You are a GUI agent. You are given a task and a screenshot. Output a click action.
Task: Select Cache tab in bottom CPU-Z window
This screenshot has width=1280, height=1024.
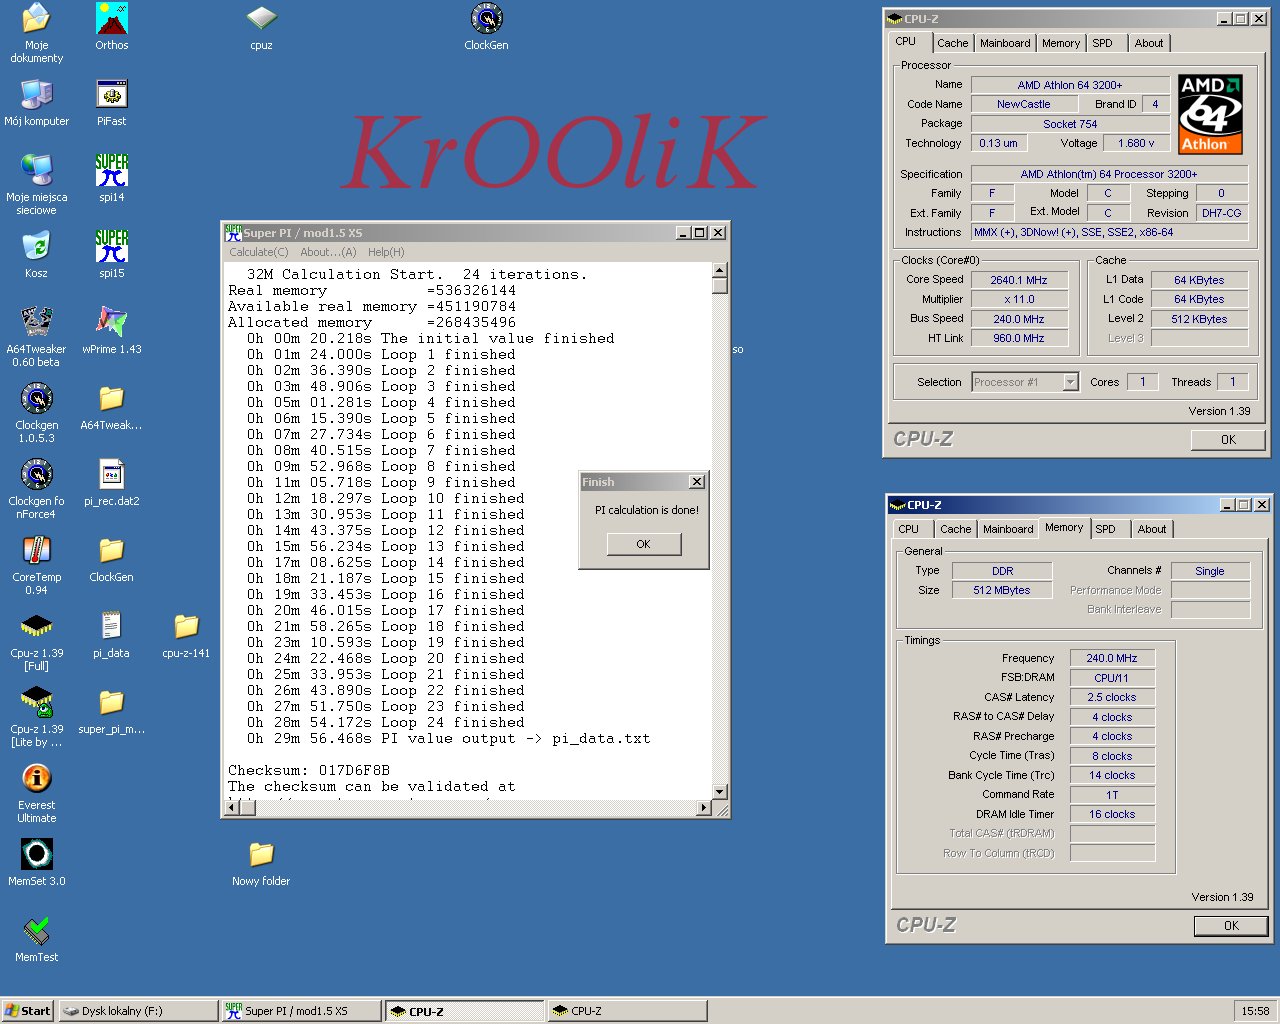[x=955, y=529]
